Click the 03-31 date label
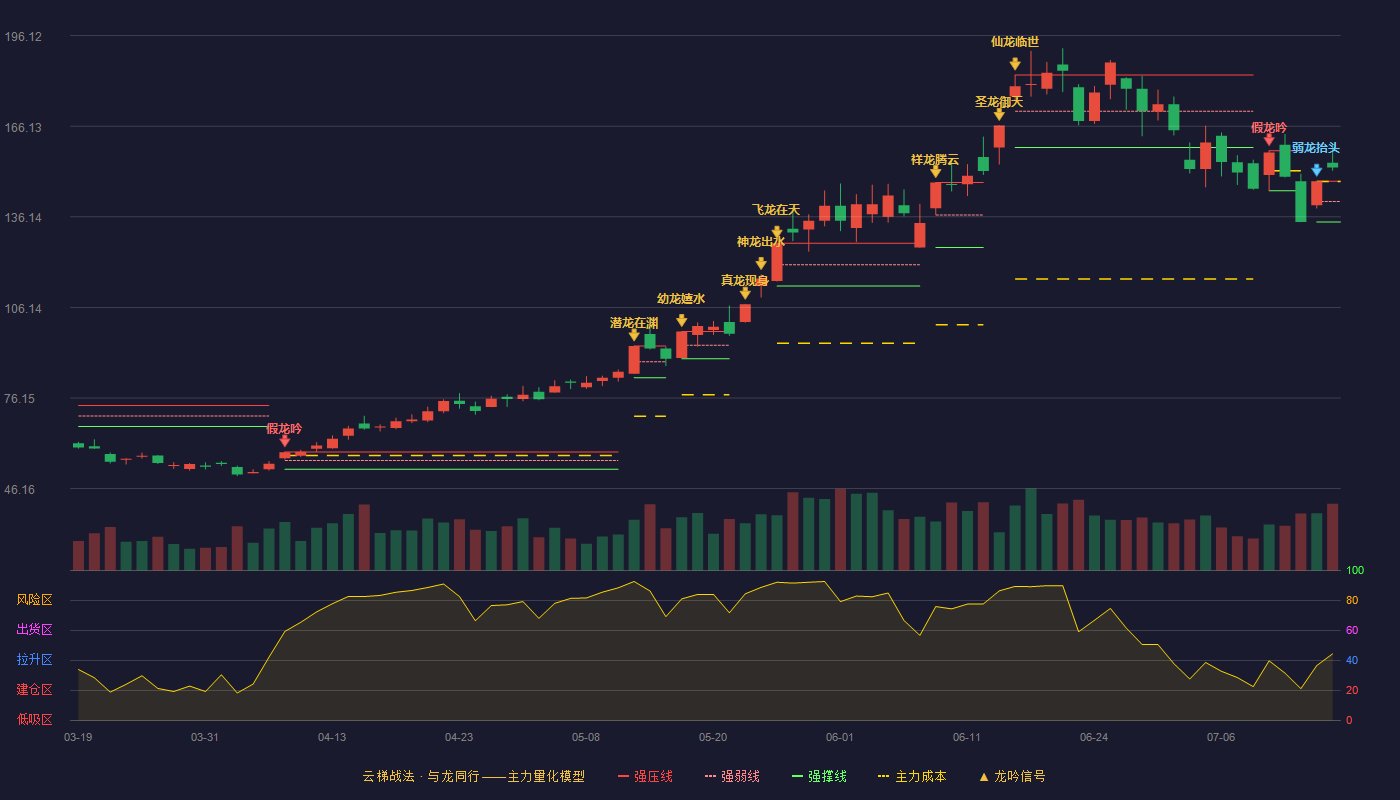This screenshot has width=1400, height=800. click(205, 737)
